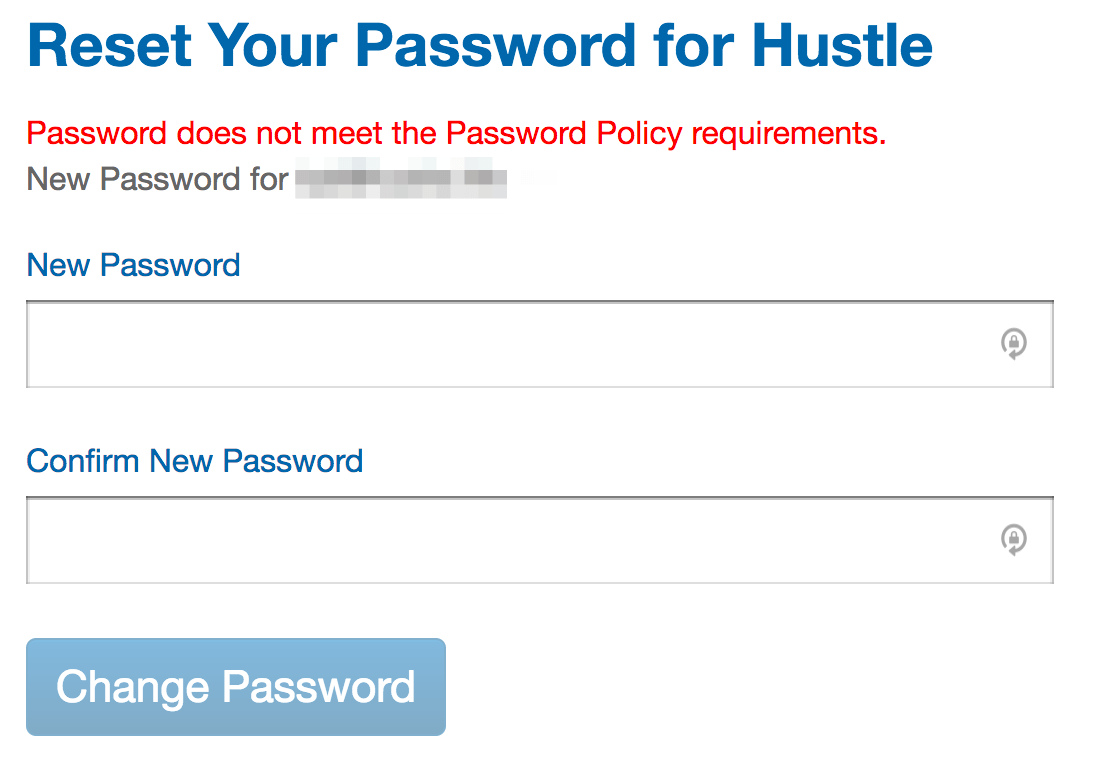Focus the Confirm New Password input field

click(500, 540)
